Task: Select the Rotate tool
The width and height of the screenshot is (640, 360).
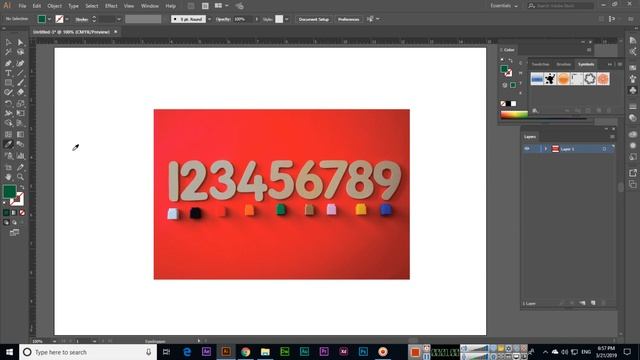Action: (x=8, y=103)
